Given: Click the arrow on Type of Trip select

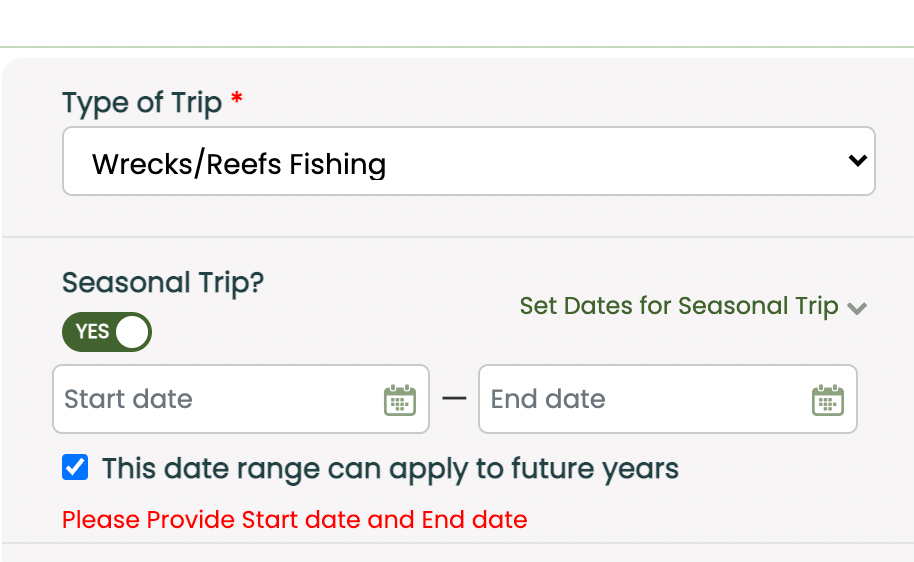Looking at the screenshot, I should click(856, 161).
